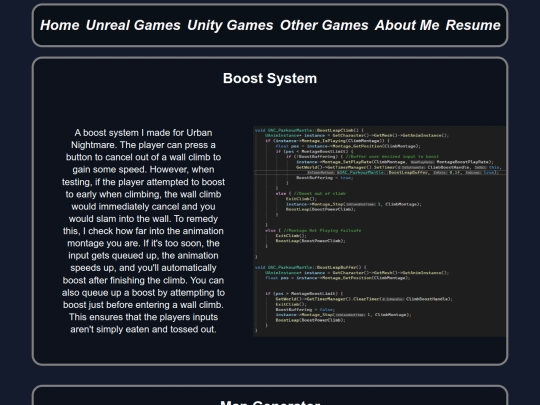Screen dimensions: 540x405
Task: Open the Home navigation link
Action: [x=60, y=25]
